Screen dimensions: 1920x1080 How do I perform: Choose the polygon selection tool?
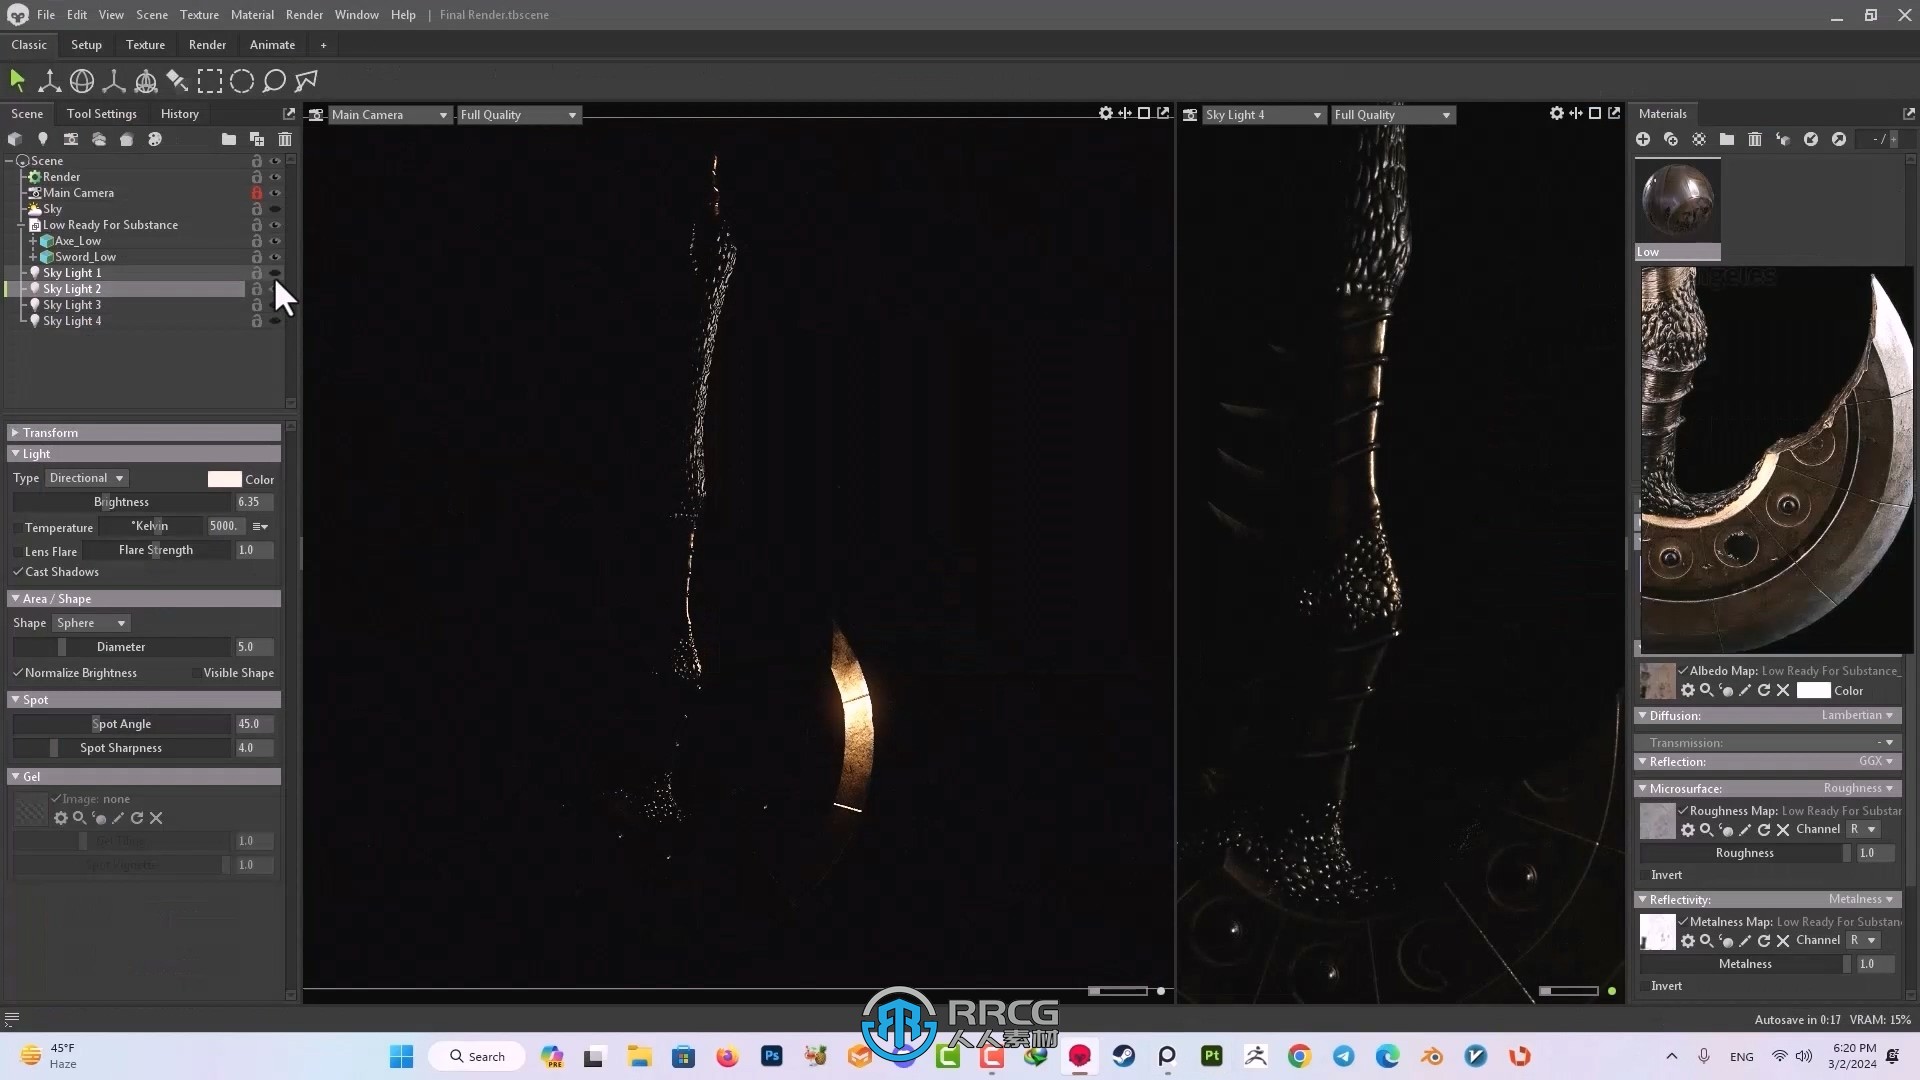coord(306,81)
